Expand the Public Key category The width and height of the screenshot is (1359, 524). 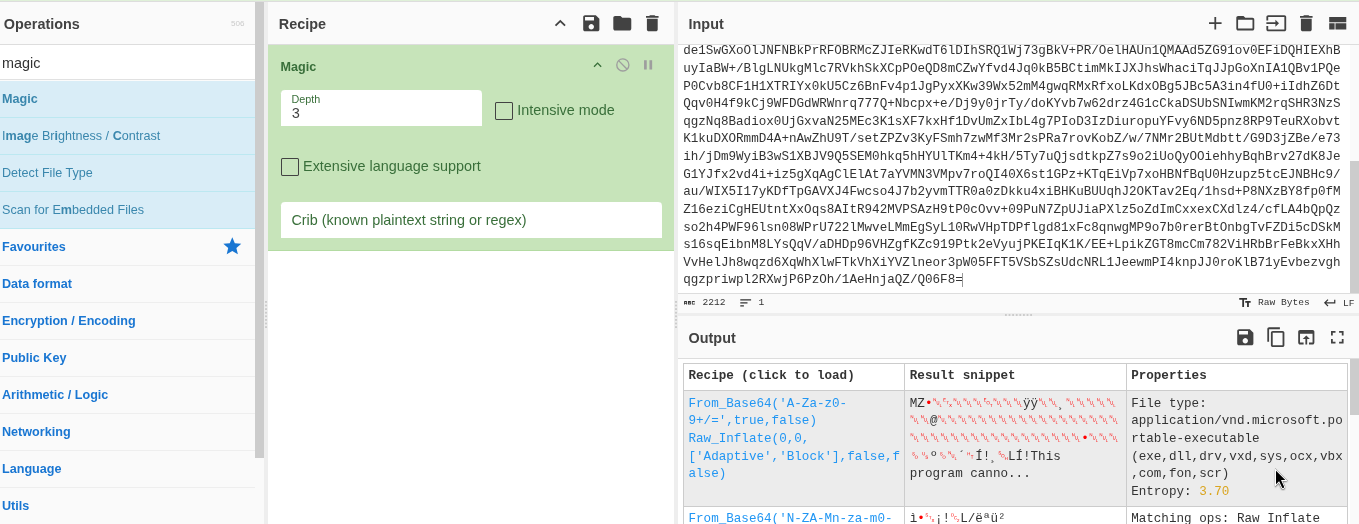point(127,358)
